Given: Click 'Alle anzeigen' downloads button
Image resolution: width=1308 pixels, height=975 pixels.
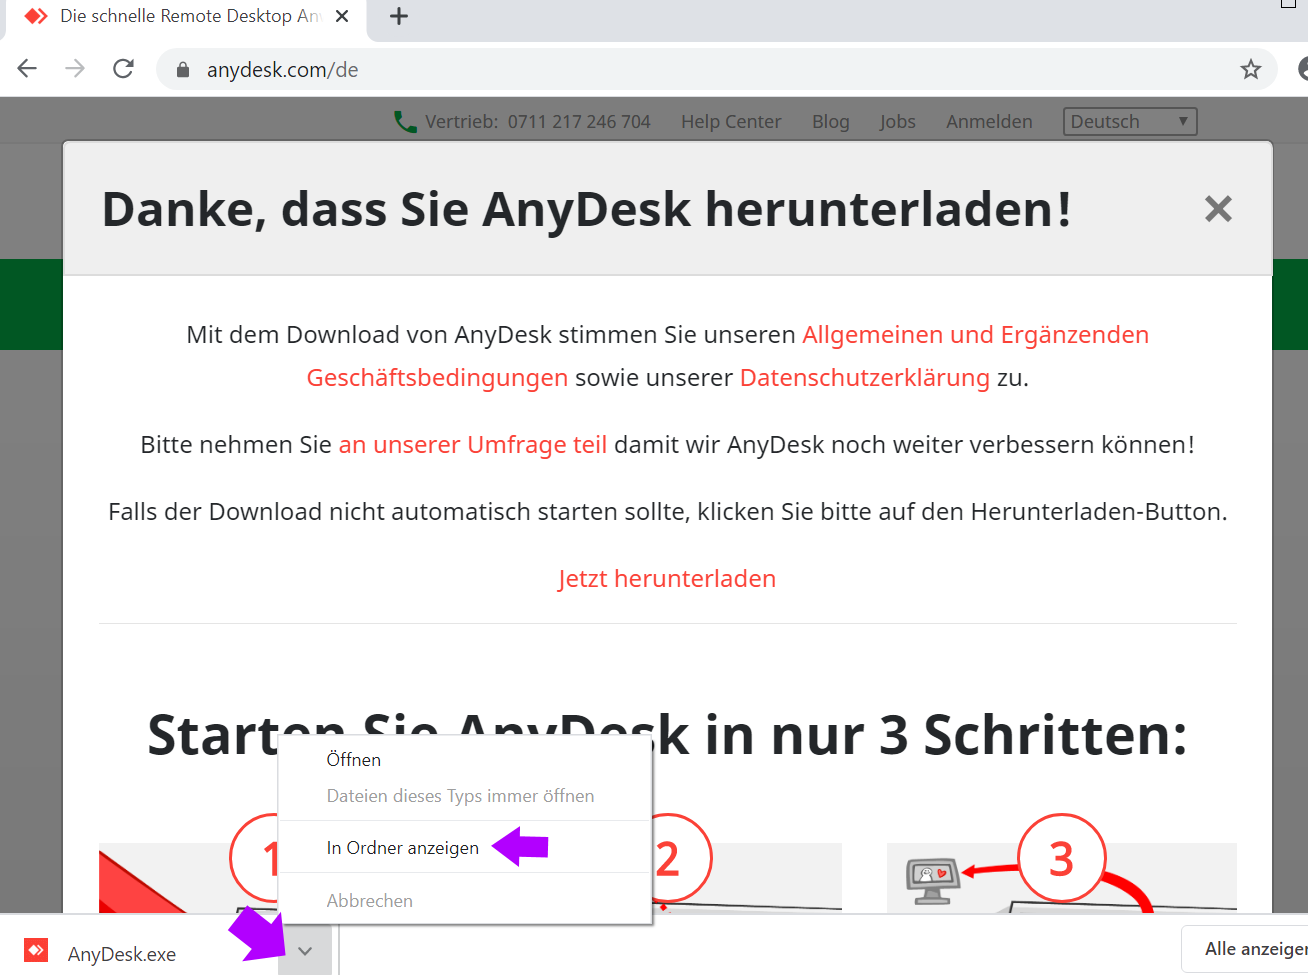Looking at the screenshot, I should (1250, 949).
